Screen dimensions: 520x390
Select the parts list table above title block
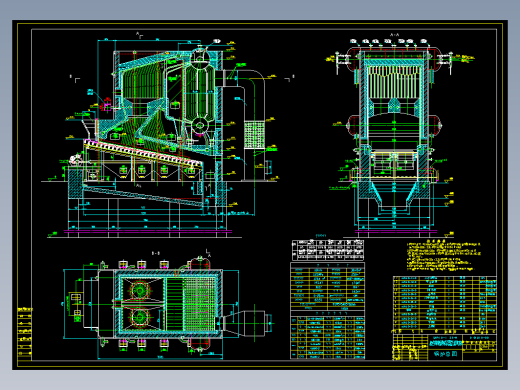click(x=445, y=304)
